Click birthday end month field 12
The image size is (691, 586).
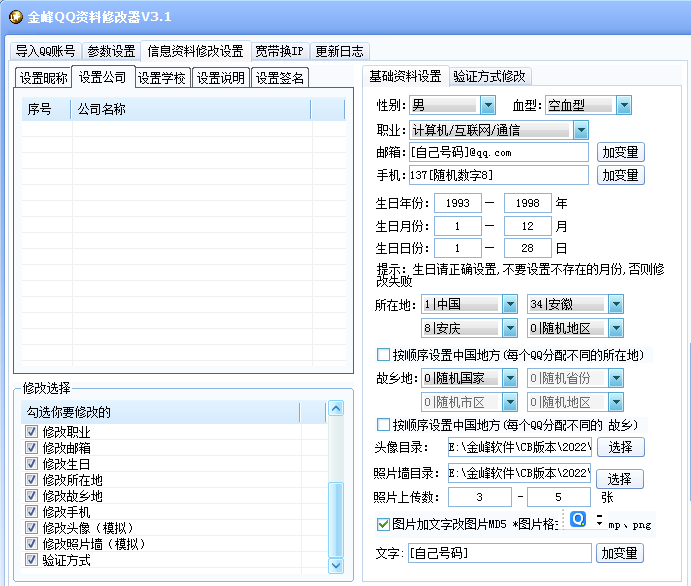528,226
